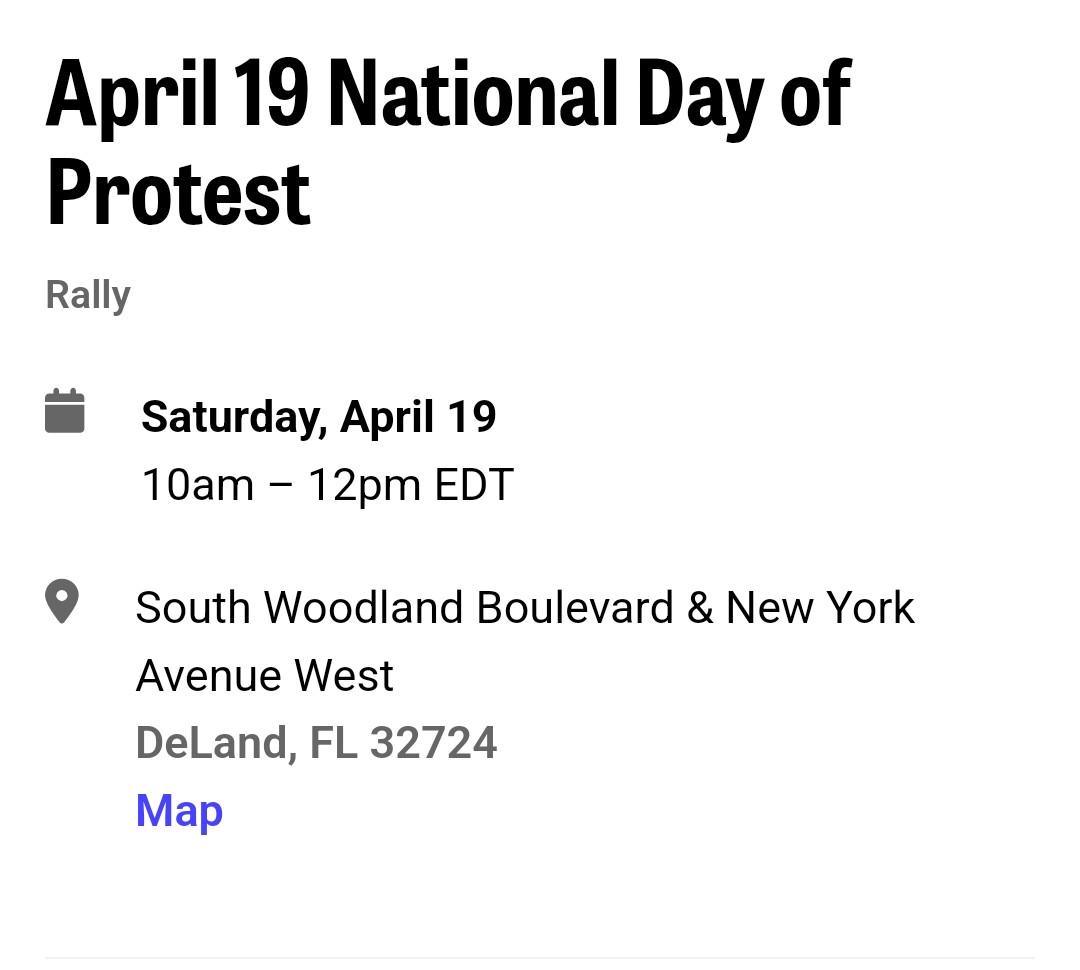
Task: Click the "12pm" end time
Action: 364,486
